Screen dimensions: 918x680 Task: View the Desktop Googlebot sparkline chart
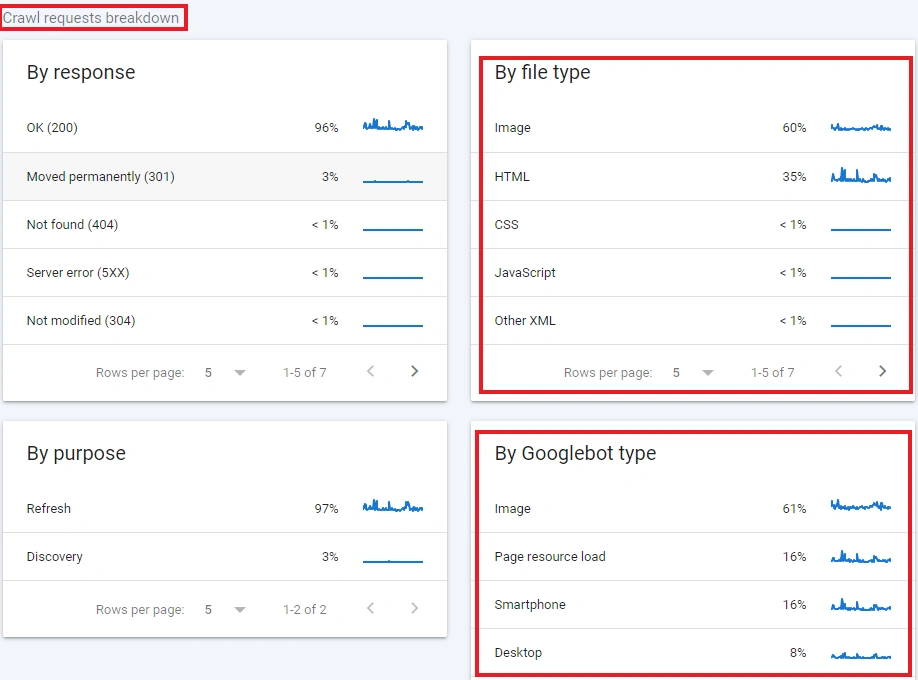[861, 652]
